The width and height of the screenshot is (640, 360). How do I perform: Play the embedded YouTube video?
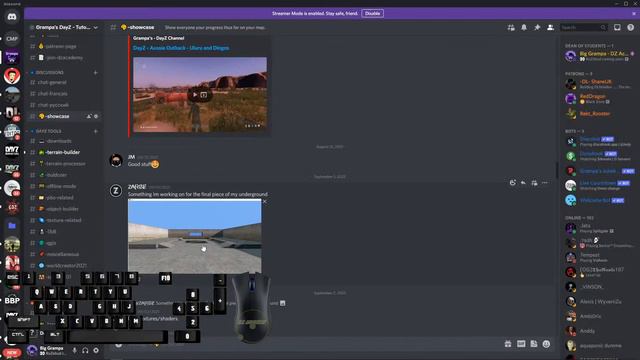click(x=195, y=95)
